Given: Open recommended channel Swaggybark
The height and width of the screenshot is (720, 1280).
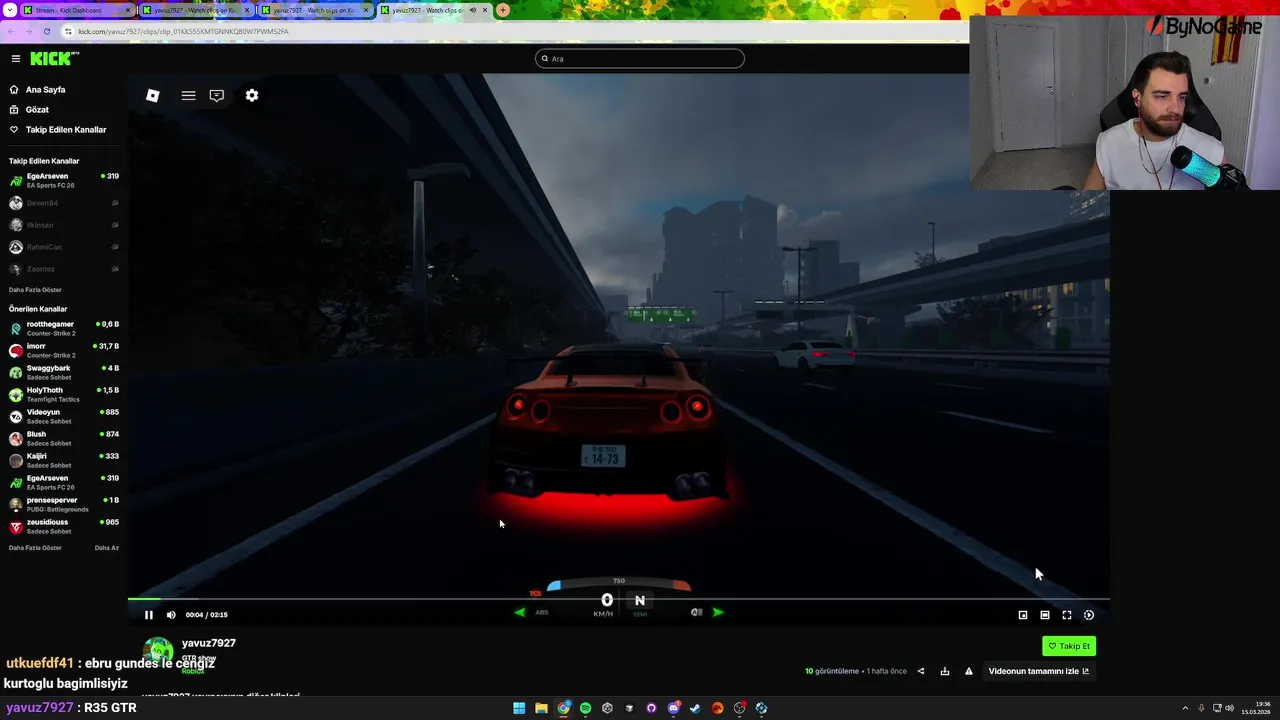Looking at the screenshot, I should click(x=64, y=372).
